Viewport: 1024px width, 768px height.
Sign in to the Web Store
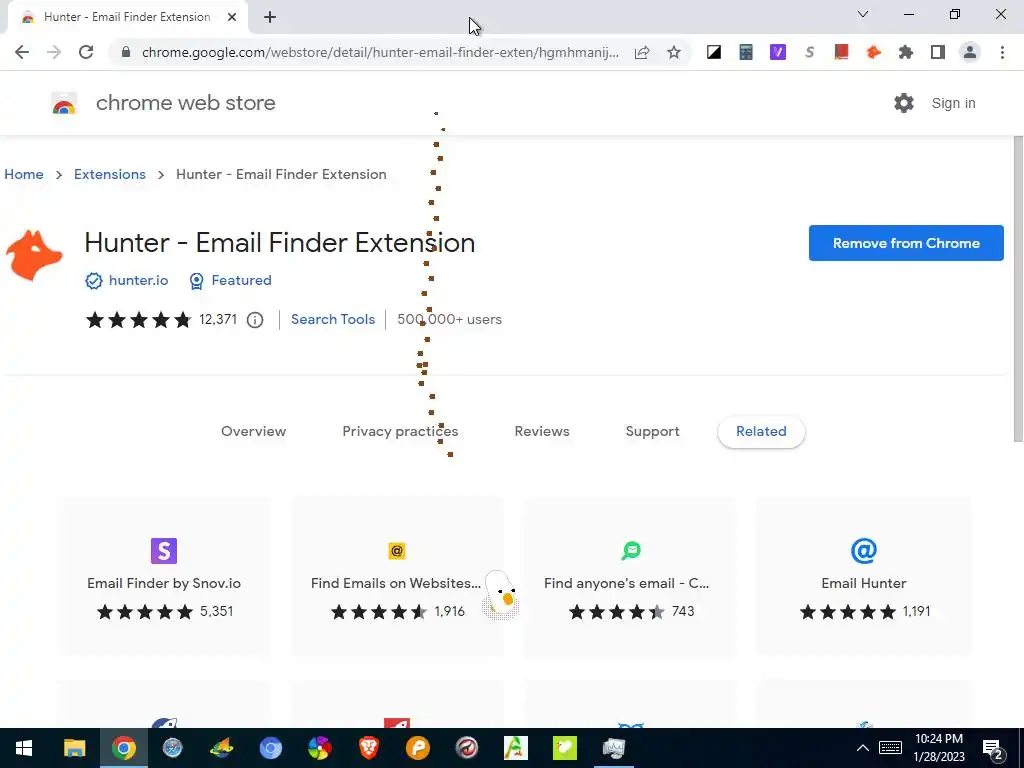coord(953,103)
